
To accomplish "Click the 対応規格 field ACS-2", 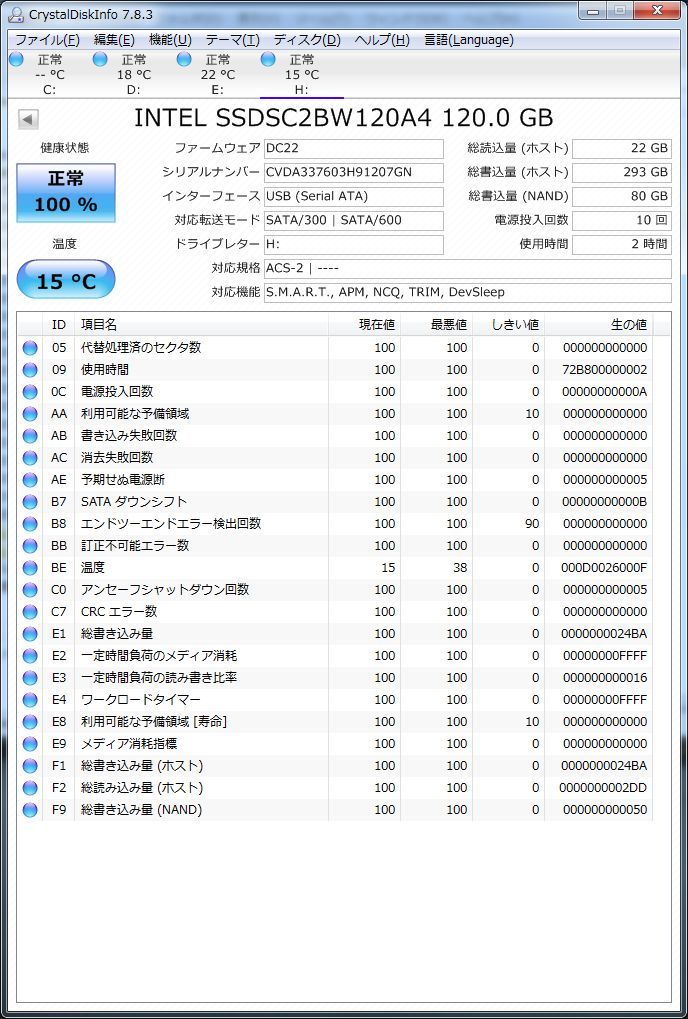I will (468, 268).
